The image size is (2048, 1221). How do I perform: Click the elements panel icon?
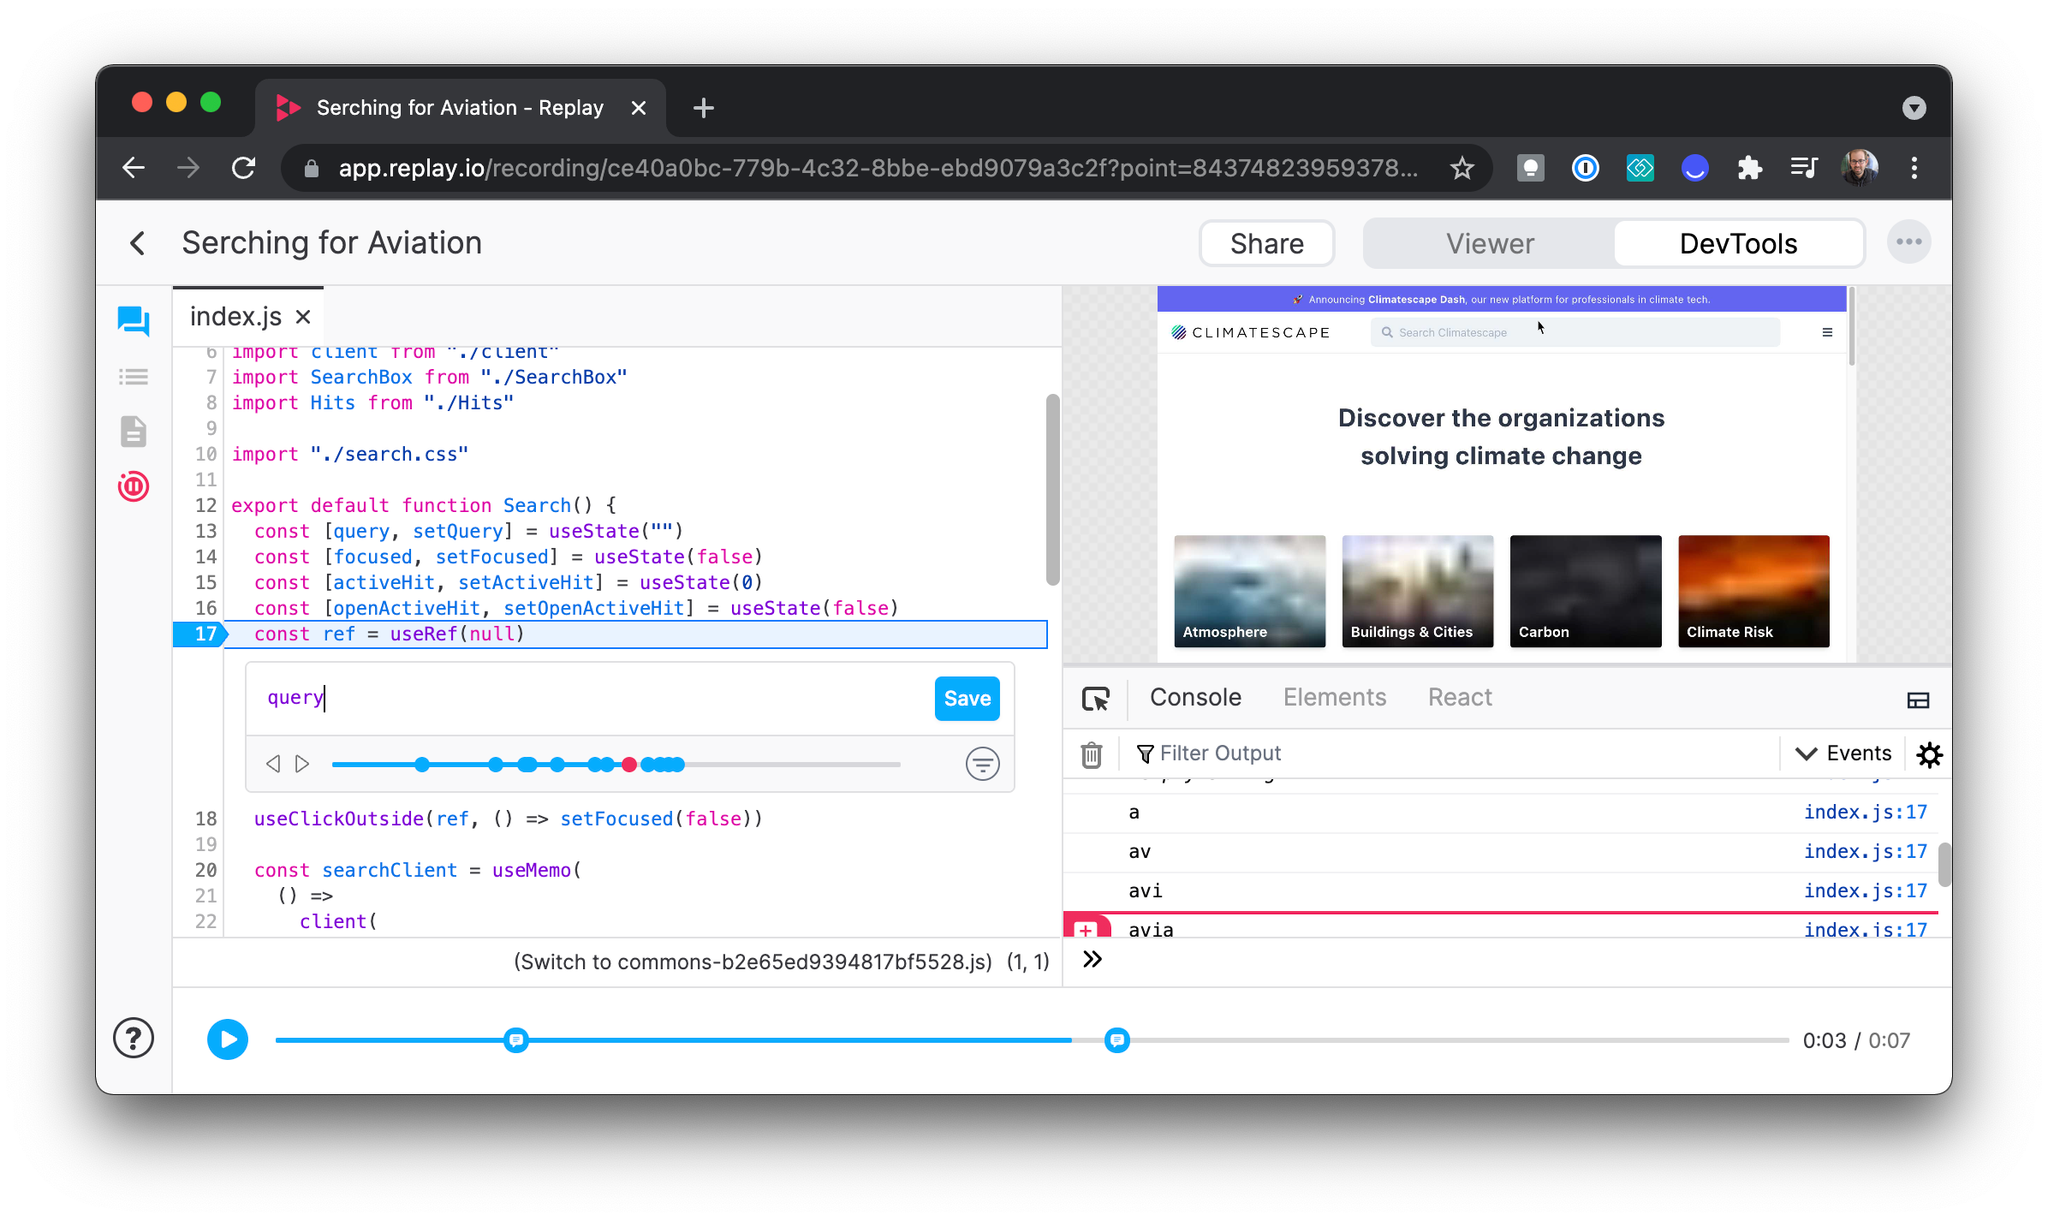pos(1333,696)
